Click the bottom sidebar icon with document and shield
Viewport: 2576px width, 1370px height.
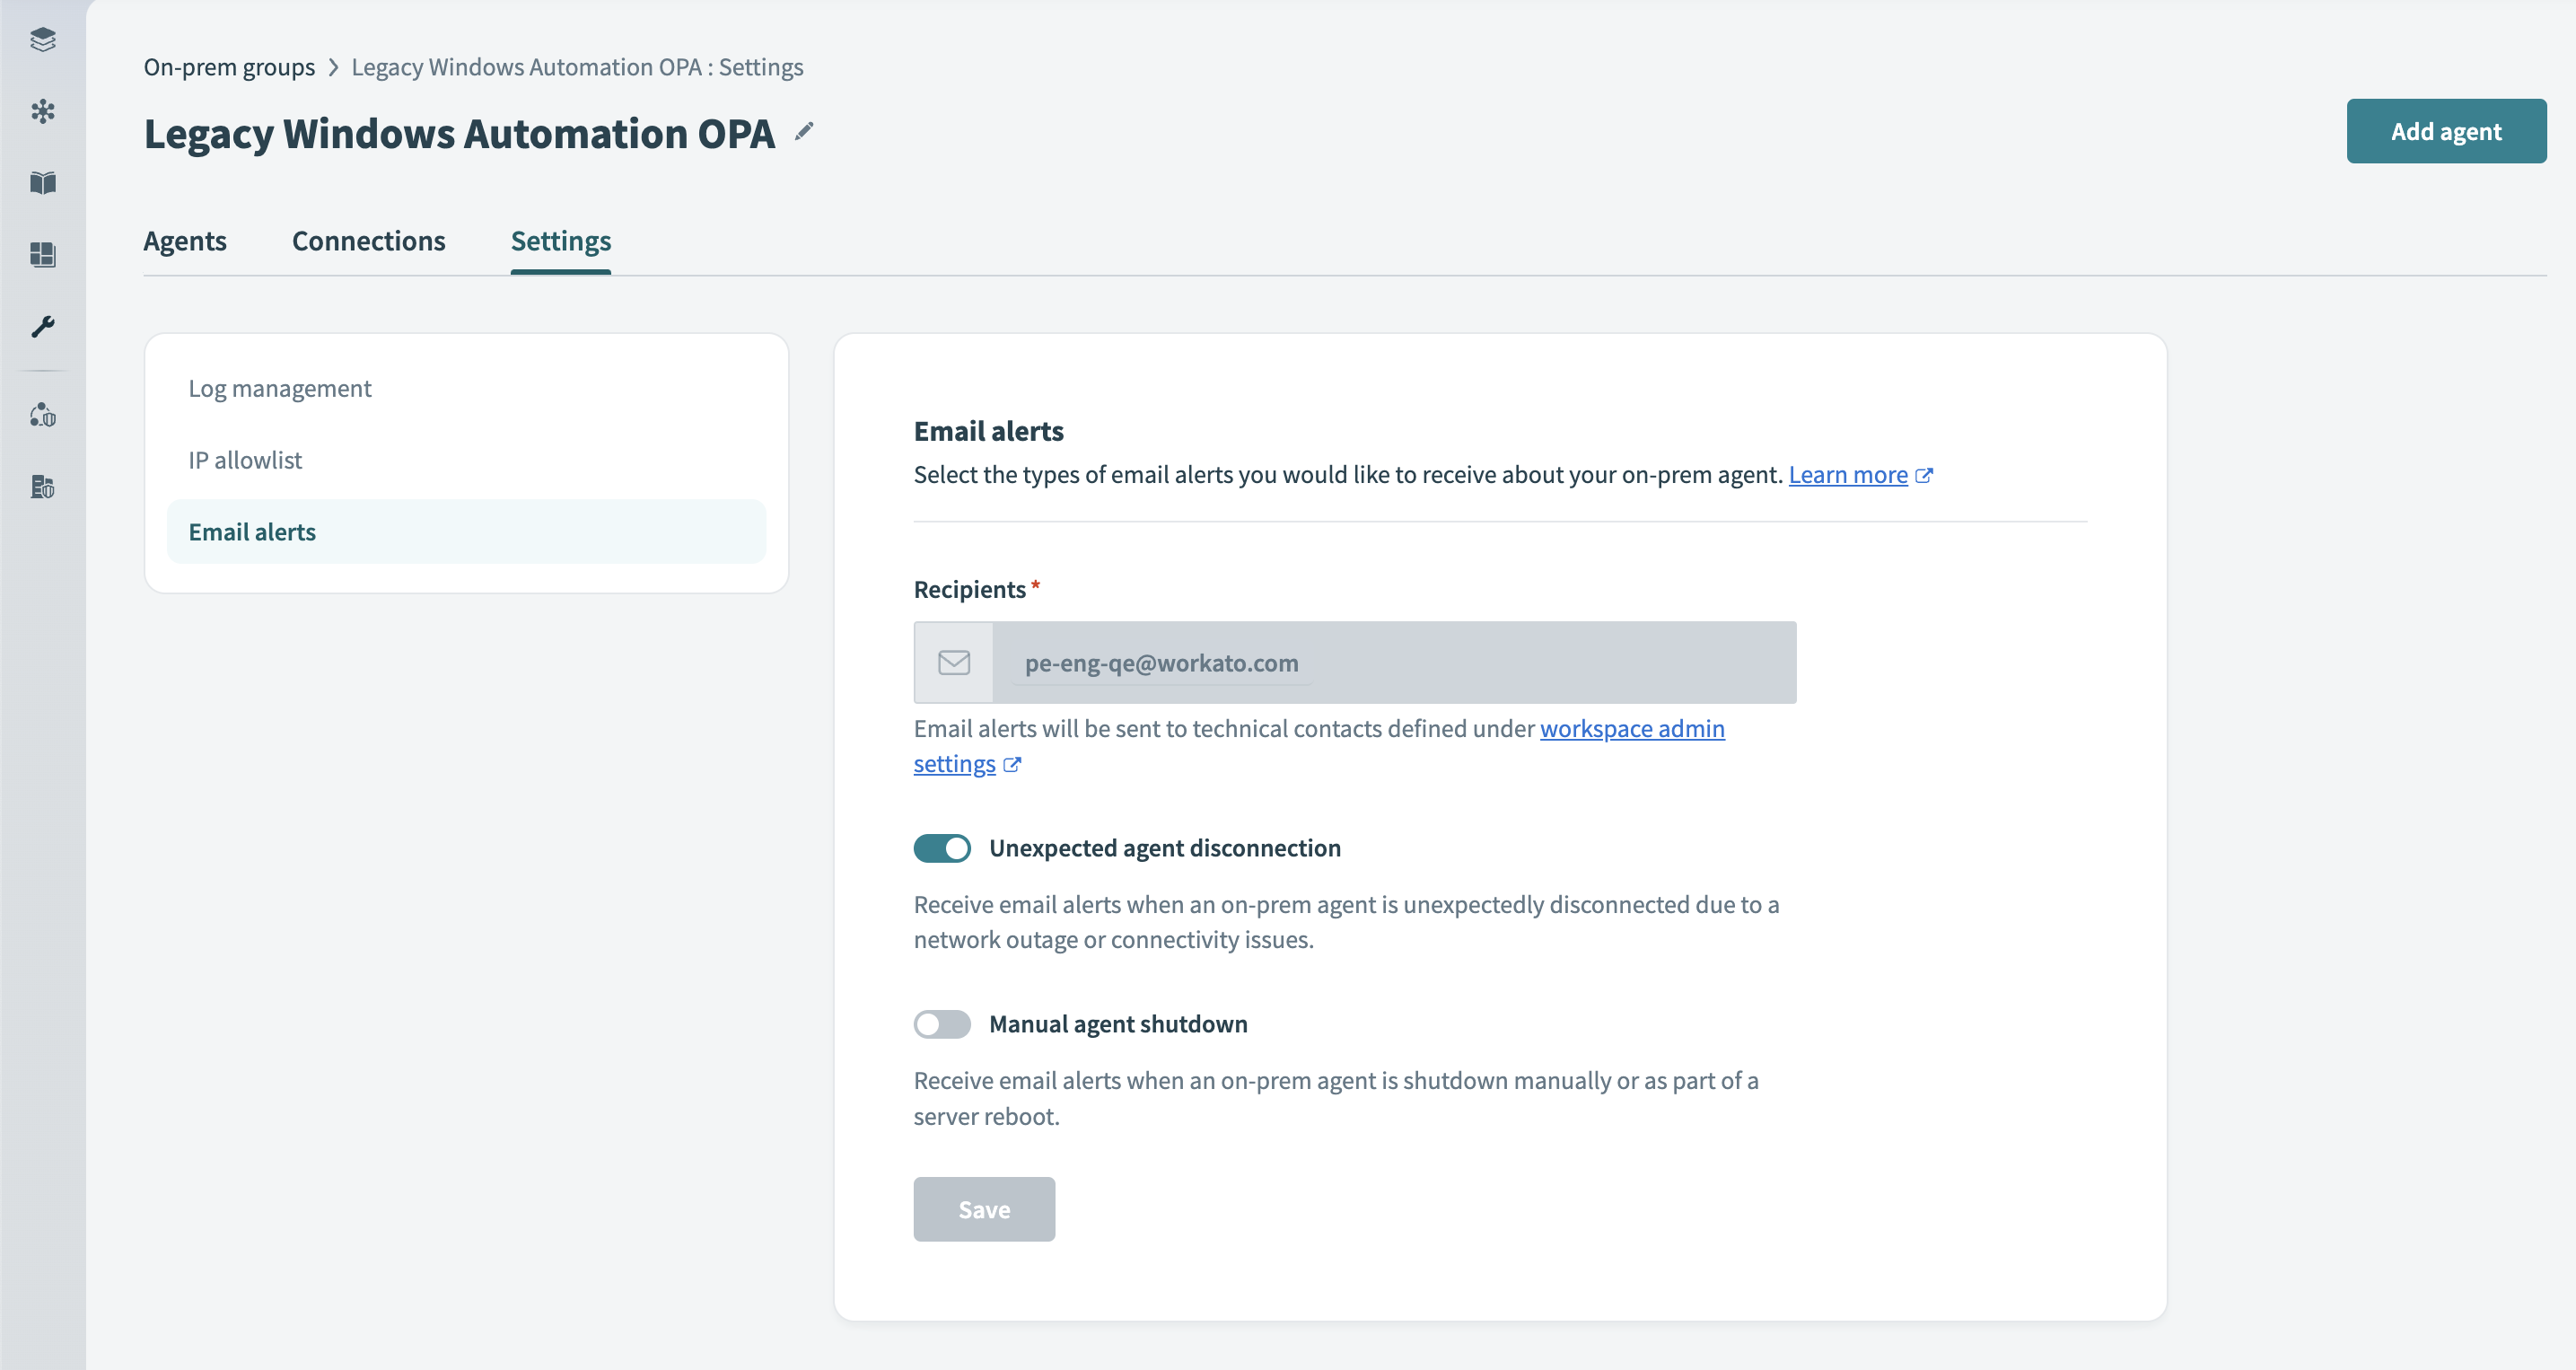[42, 487]
